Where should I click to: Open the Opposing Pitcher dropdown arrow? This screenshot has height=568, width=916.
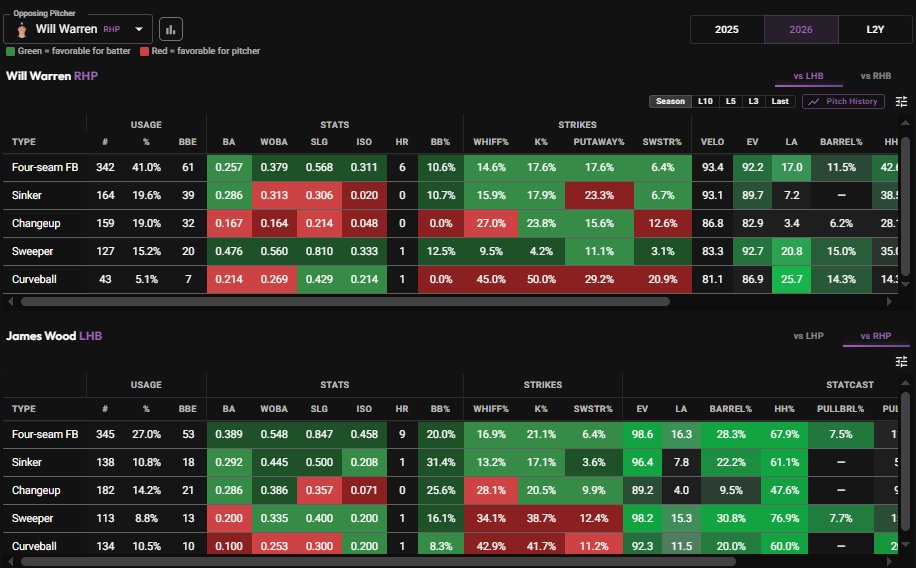click(x=139, y=29)
